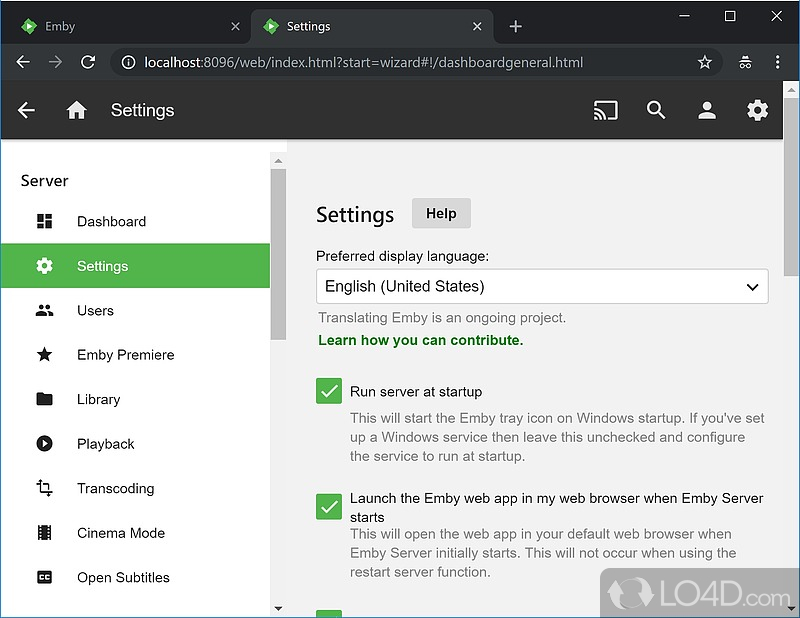This screenshot has width=800, height=618.
Task: Click the Emby Premiere star icon
Action: pos(44,354)
